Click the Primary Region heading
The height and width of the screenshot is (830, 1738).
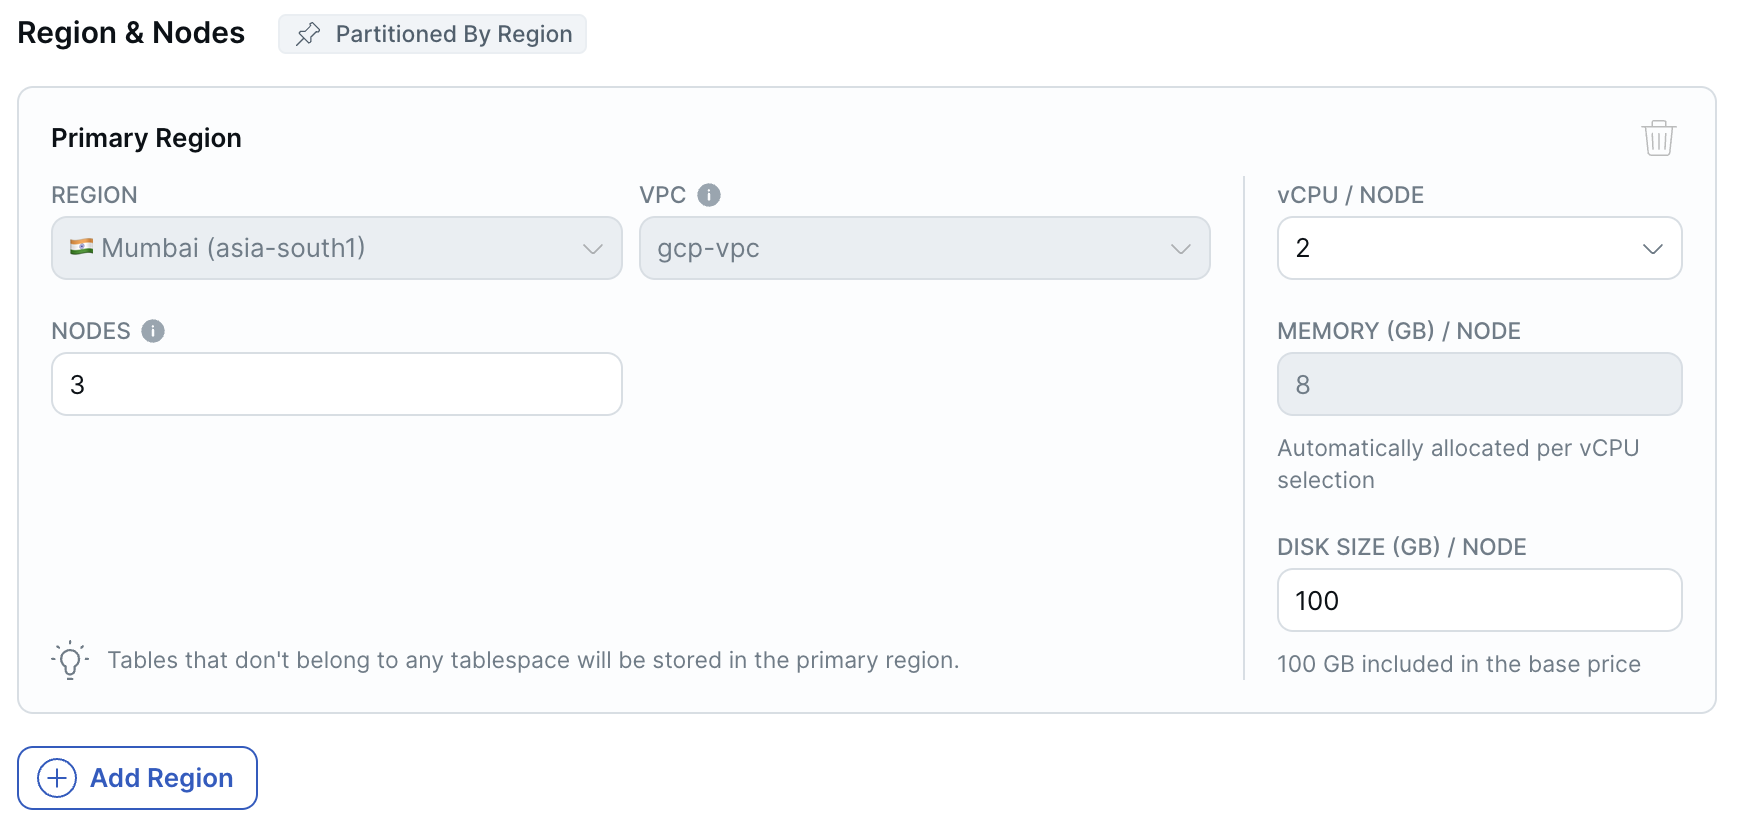click(x=146, y=138)
